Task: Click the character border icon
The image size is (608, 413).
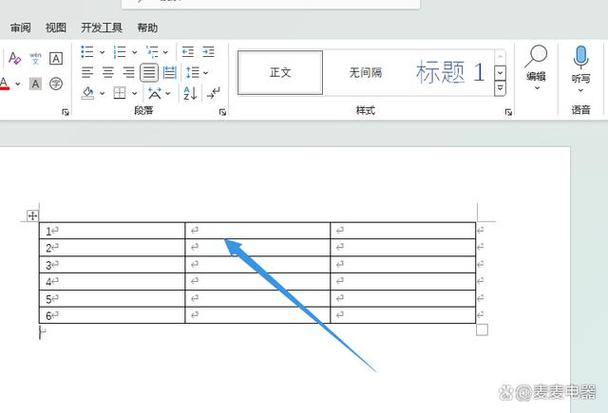Action: coord(56,59)
